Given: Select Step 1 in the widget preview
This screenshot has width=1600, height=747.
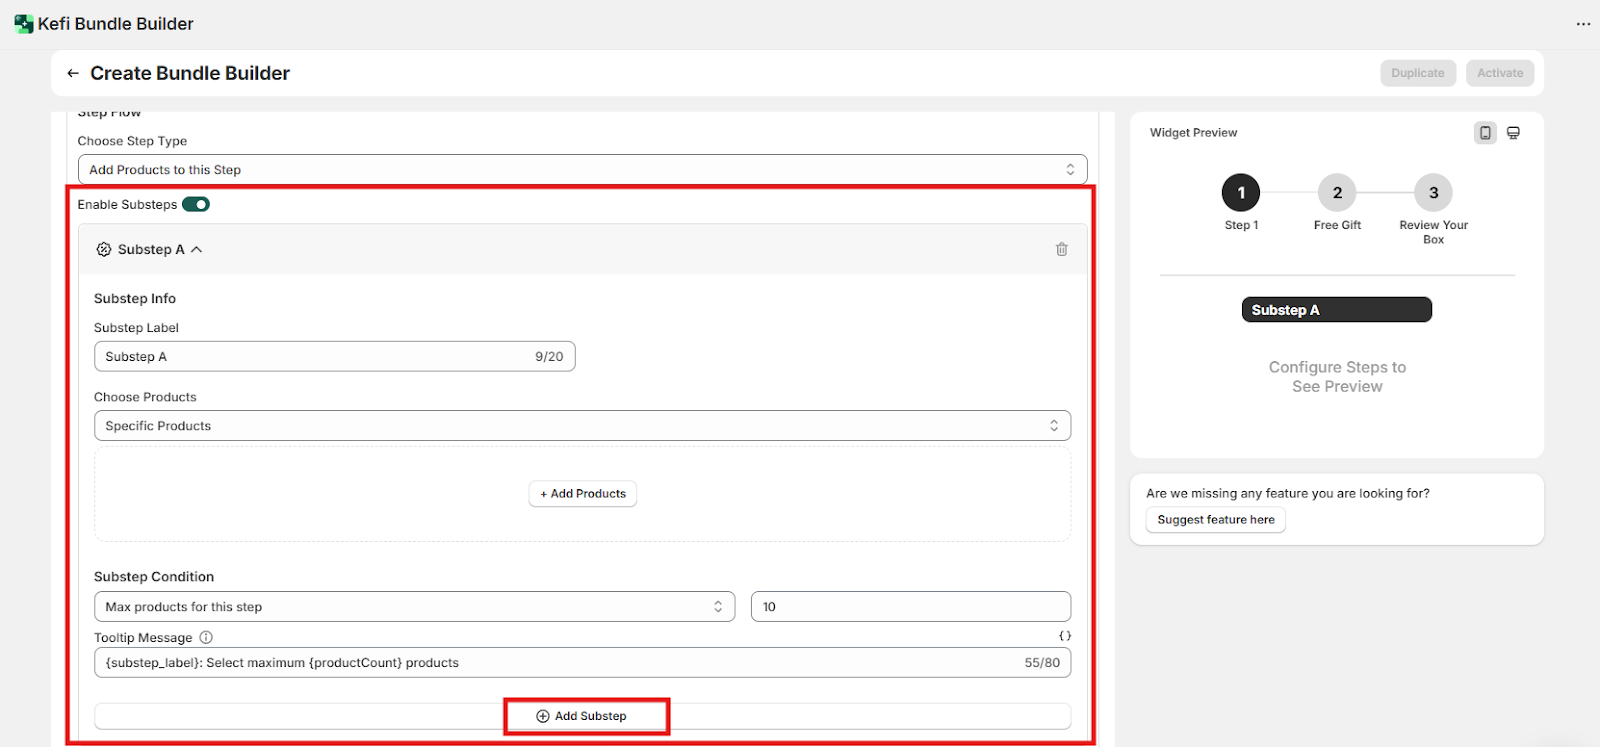Looking at the screenshot, I should [1241, 193].
